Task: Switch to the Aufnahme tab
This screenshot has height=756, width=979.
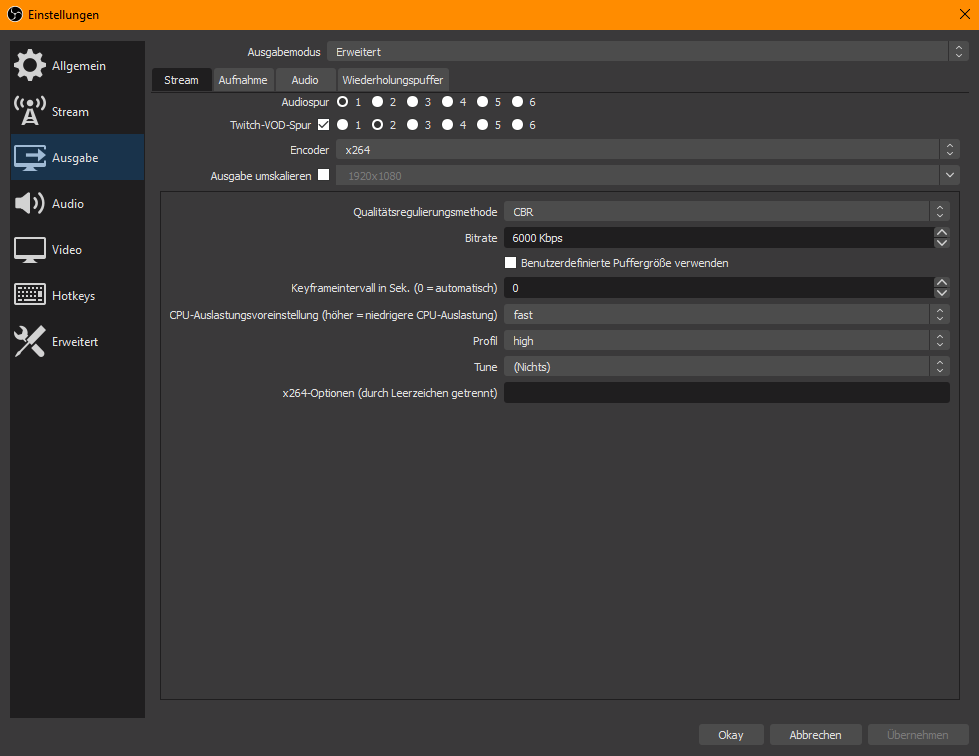Action: coord(243,80)
